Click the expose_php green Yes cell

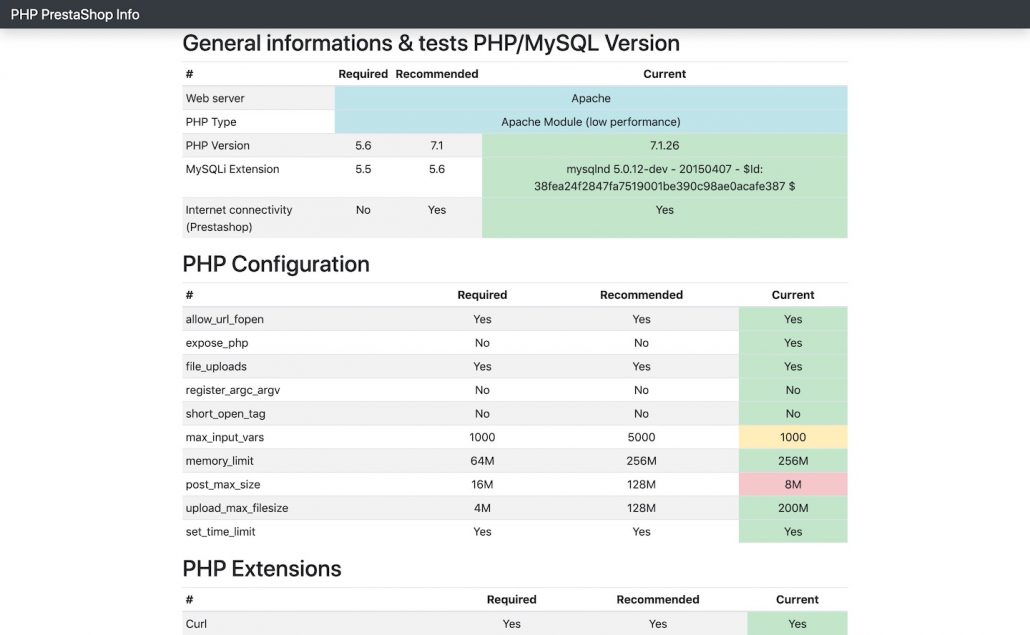tap(793, 342)
